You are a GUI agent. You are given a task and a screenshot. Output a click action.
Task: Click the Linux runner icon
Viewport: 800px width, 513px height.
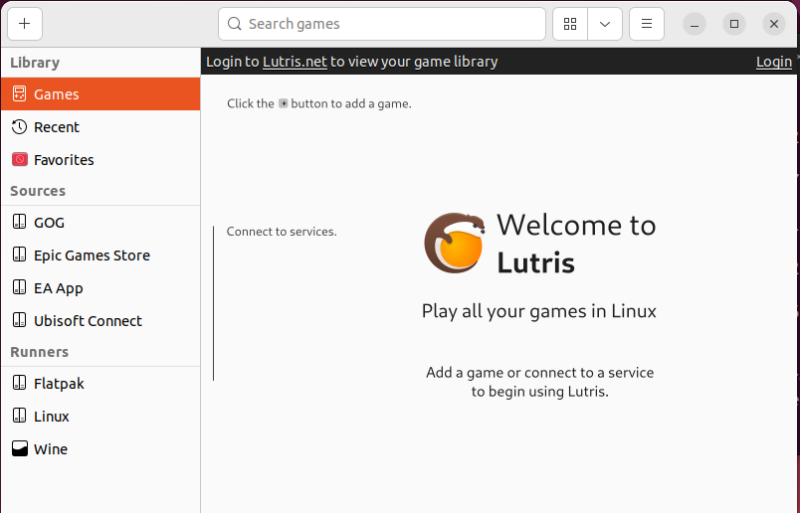coord(19,416)
